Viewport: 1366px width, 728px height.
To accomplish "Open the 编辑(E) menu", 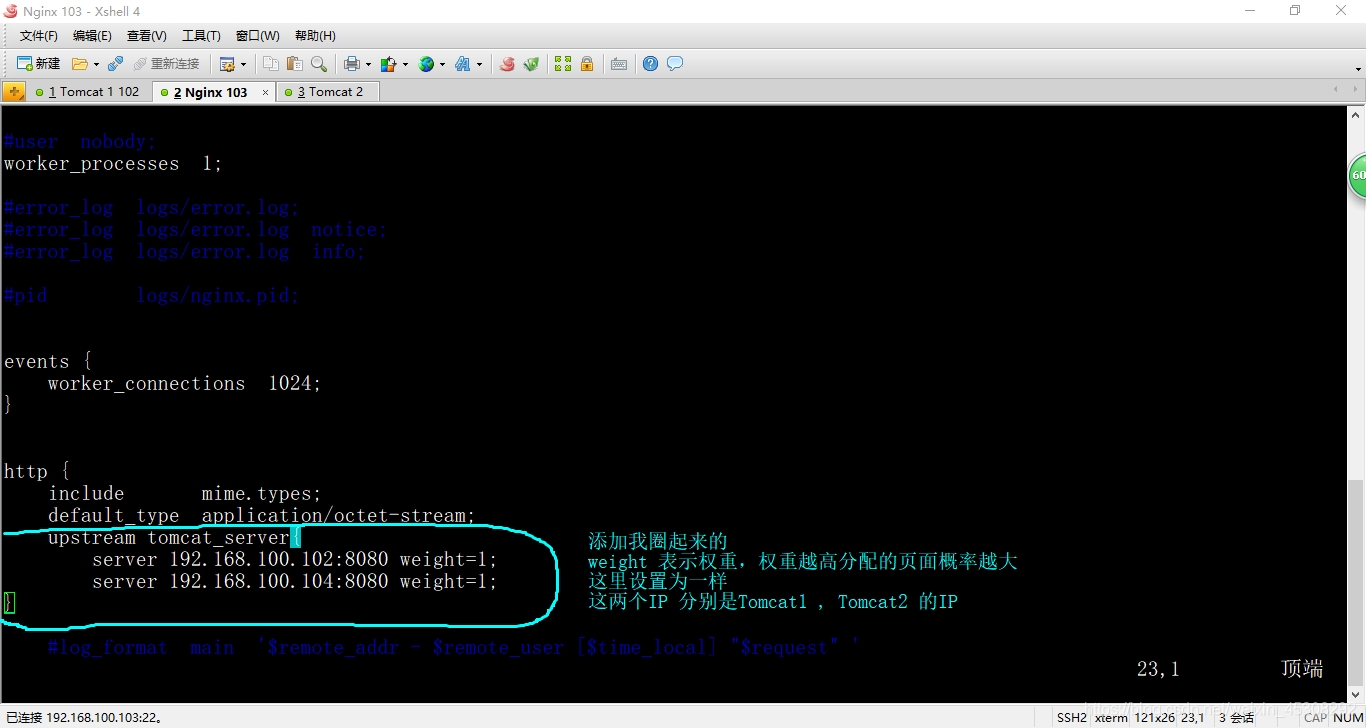I will 93,36.
